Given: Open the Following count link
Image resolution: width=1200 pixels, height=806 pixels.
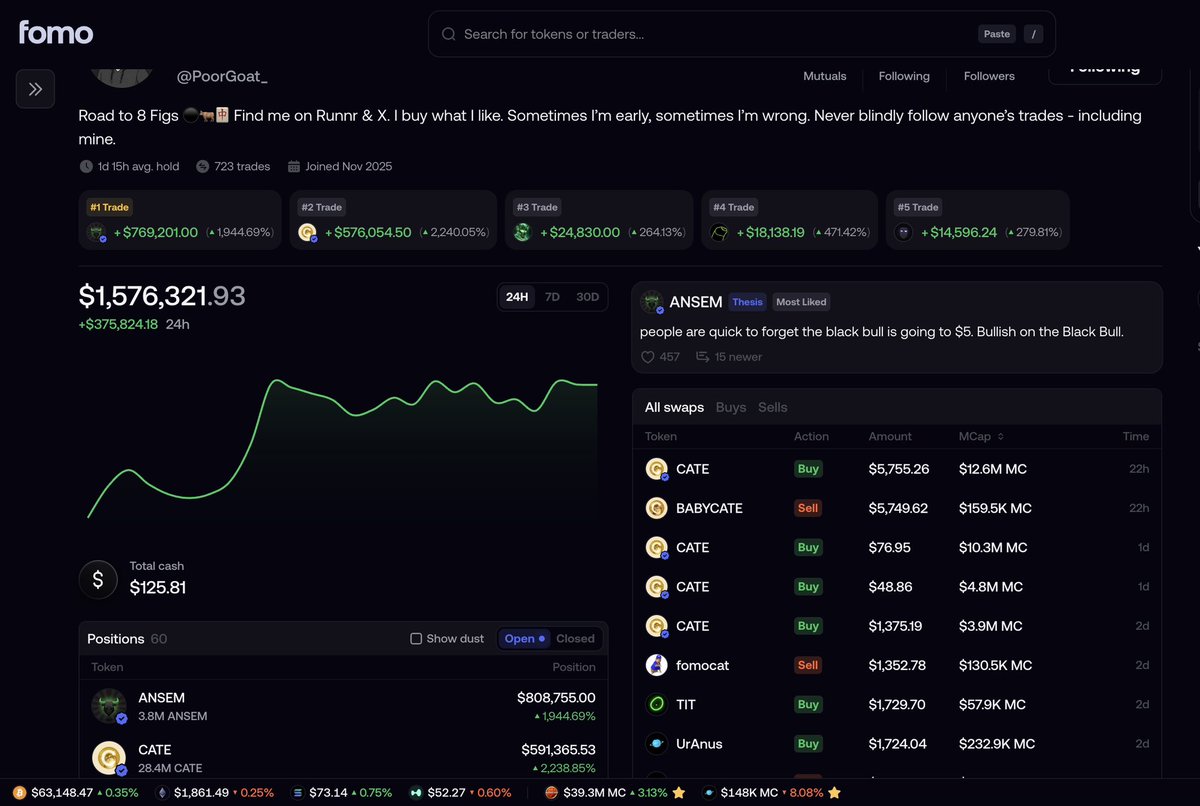Looking at the screenshot, I should (904, 76).
